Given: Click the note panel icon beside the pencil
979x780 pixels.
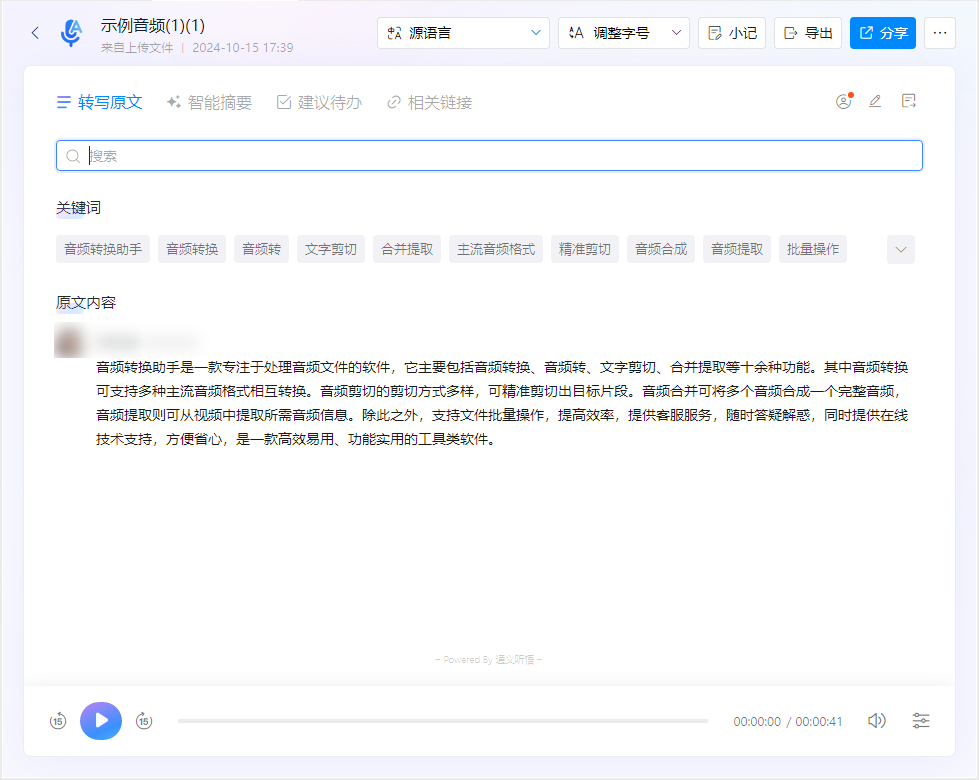Looking at the screenshot, I should click(908, 101).
